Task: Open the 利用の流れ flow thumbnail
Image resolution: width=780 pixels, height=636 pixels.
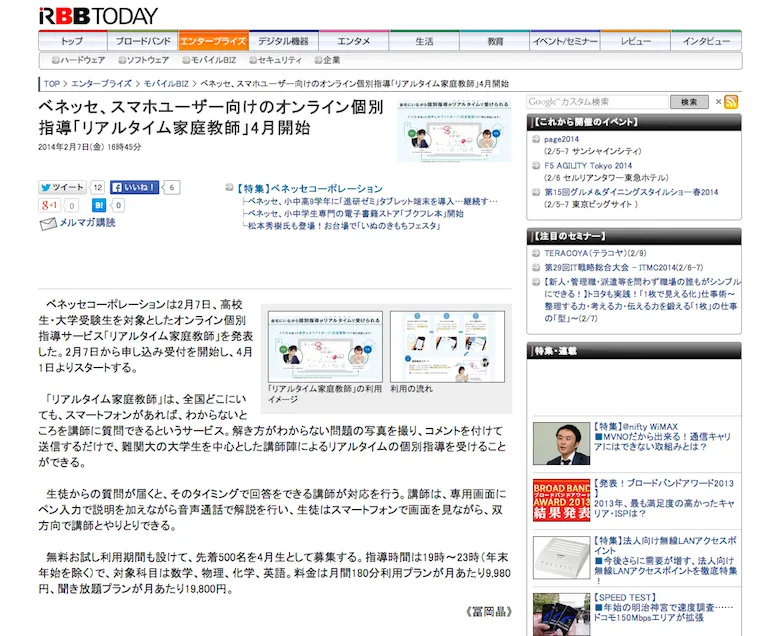Action: pos(447,347)
